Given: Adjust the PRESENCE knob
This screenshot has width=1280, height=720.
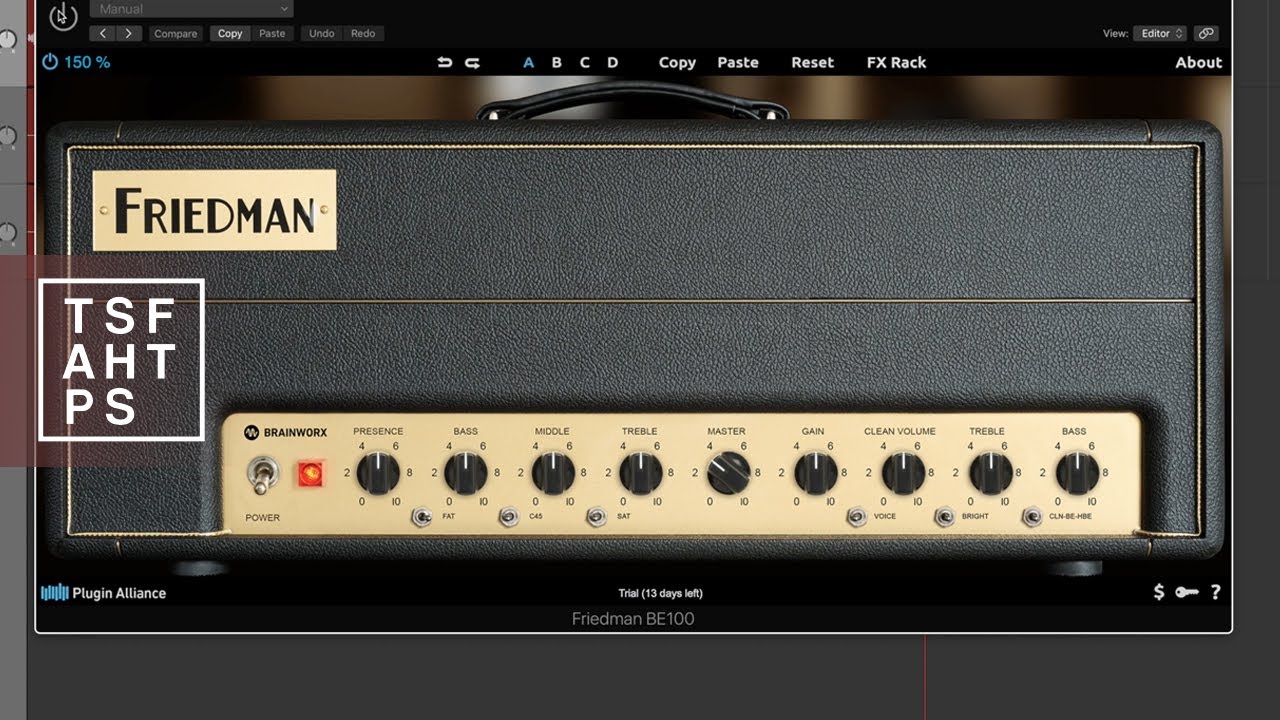Looking at the screenshot, I should [x=378, y=473].
